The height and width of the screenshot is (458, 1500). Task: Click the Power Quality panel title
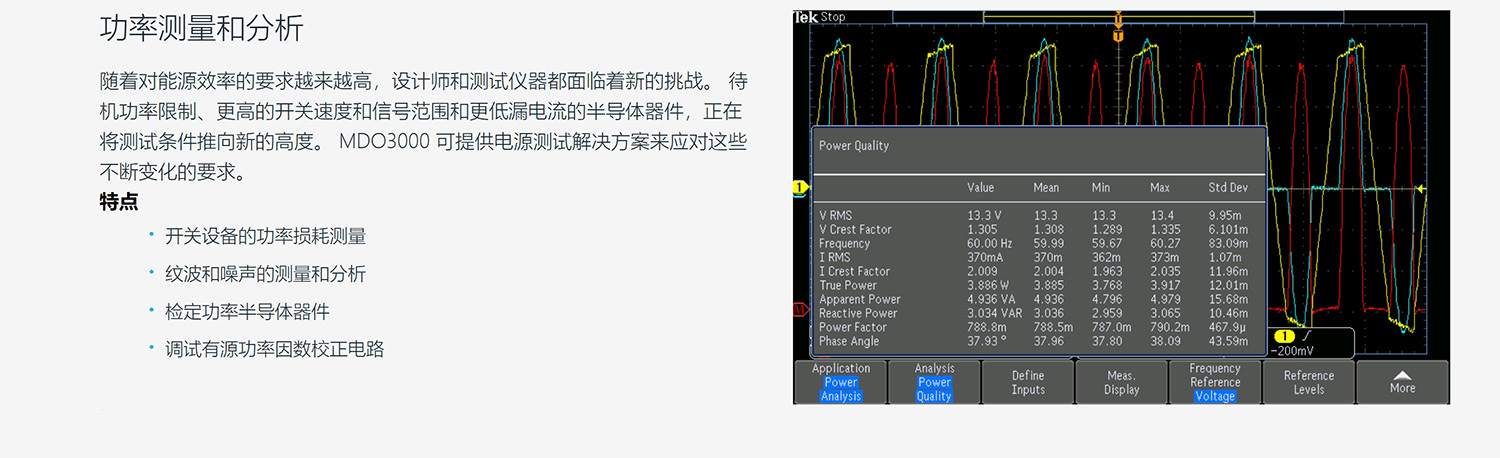pyautogui.click(x=854, y=146)
